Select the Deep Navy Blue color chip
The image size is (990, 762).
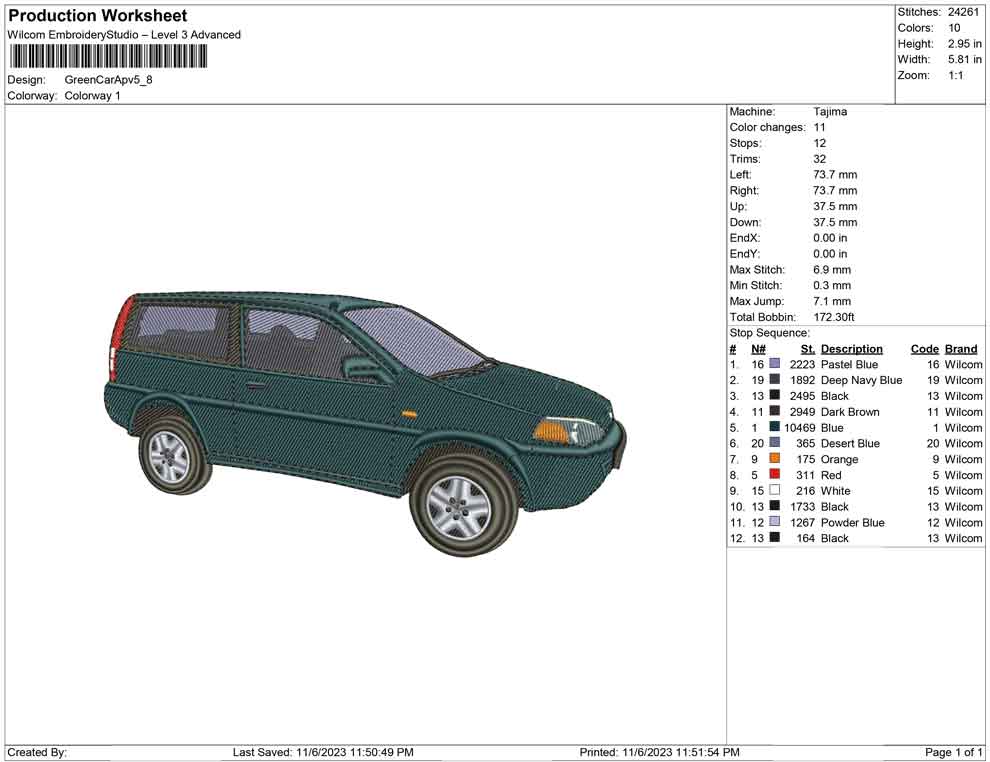click(x=775, y=380)
